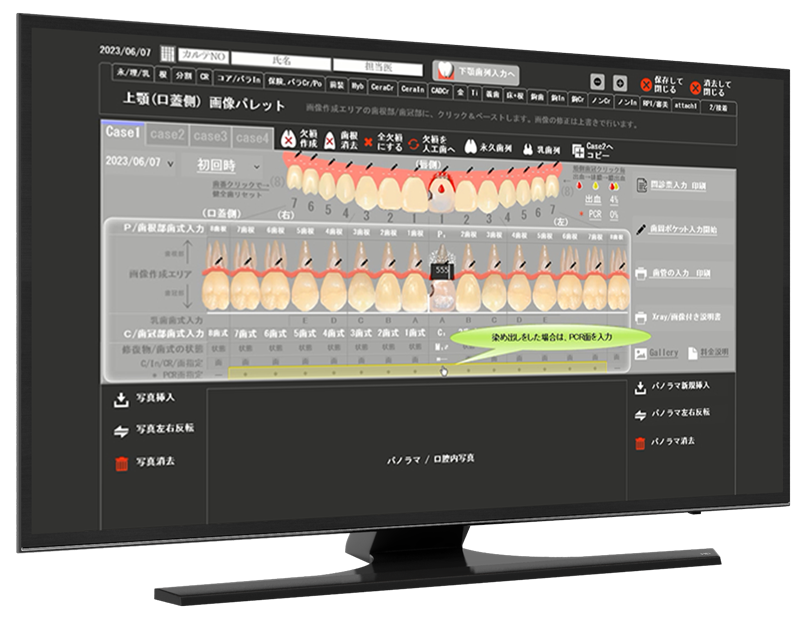This screenshot has height=619, width=800.
Task: Select the 永久歯列 teeth icon
Action: coord(468,147)
